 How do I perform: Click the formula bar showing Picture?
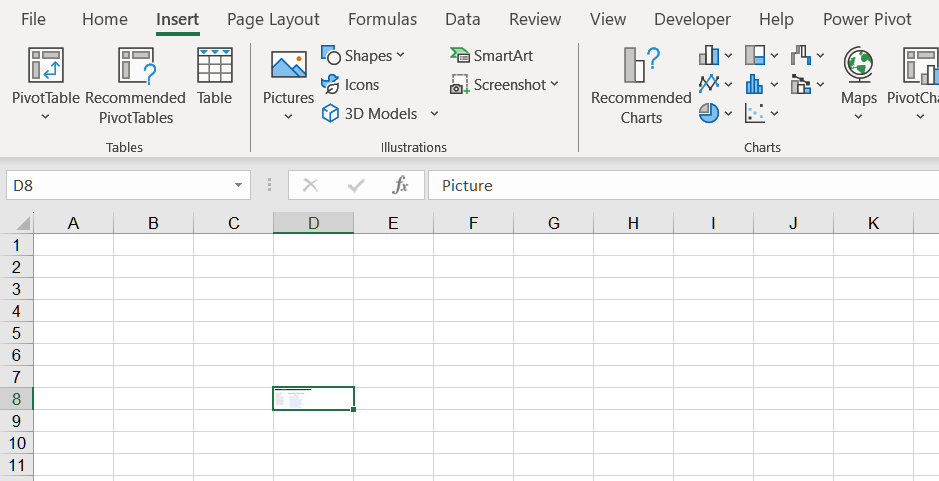coord(680,185)
